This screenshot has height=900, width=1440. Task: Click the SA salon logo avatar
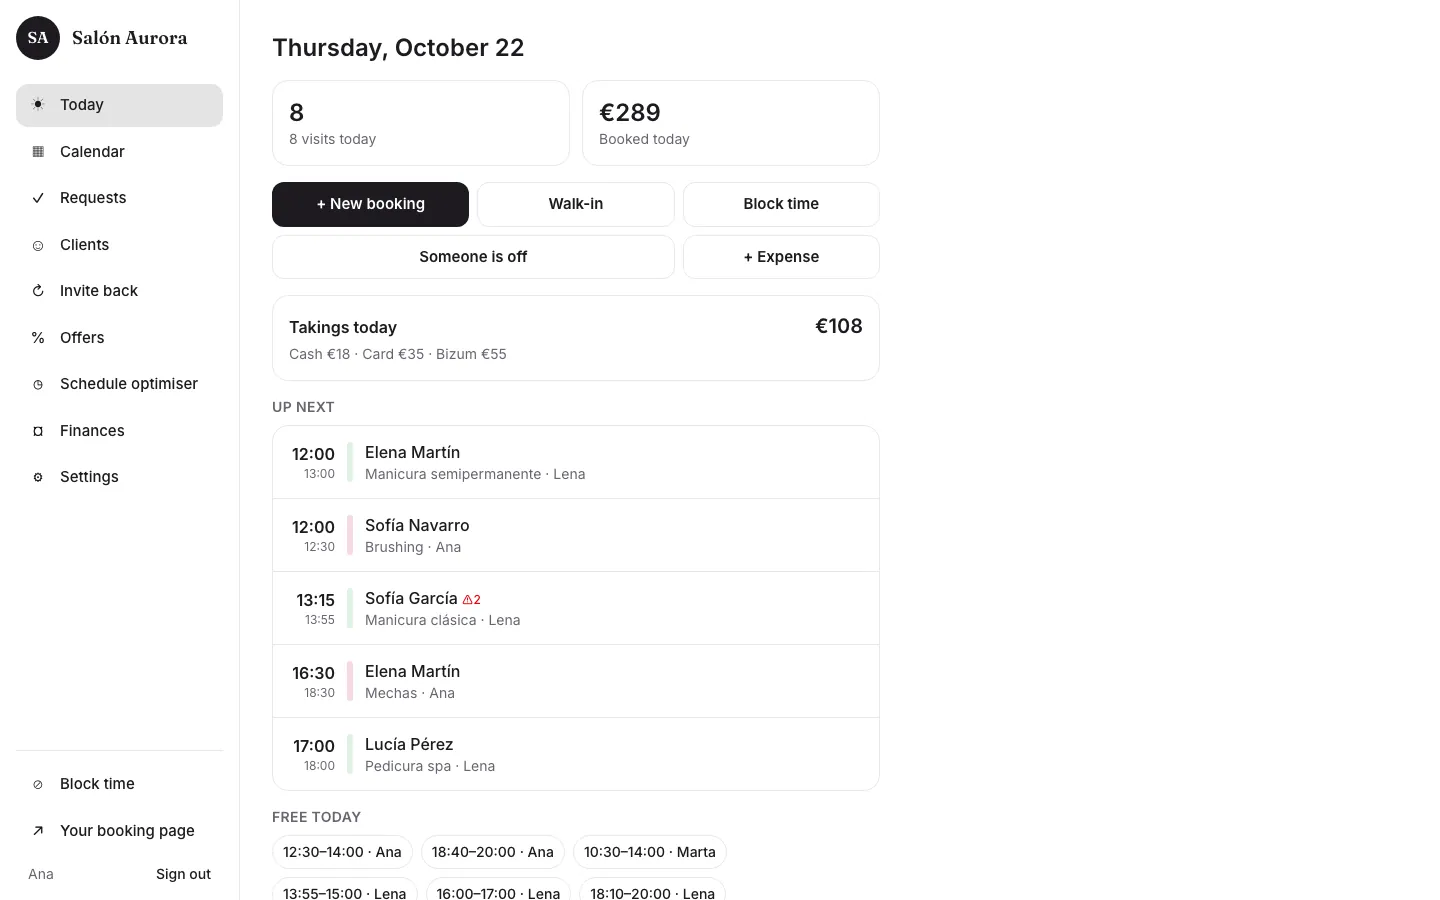pyautogui.click(x=38, y=38)
